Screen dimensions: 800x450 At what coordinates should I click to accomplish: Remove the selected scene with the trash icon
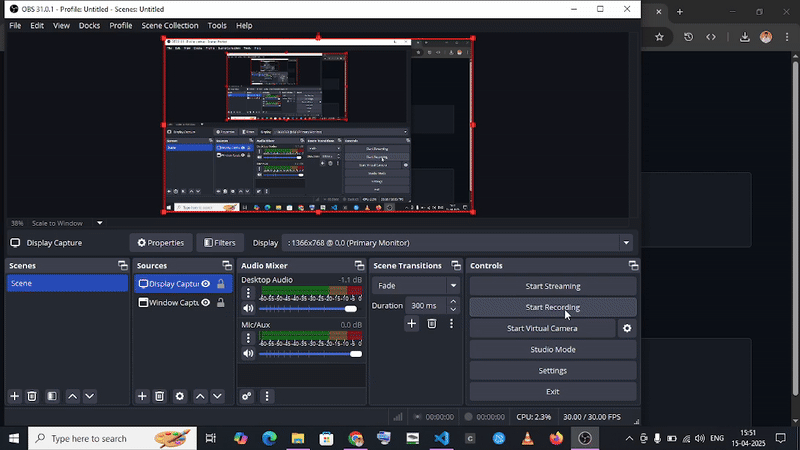tap(32, 396)
